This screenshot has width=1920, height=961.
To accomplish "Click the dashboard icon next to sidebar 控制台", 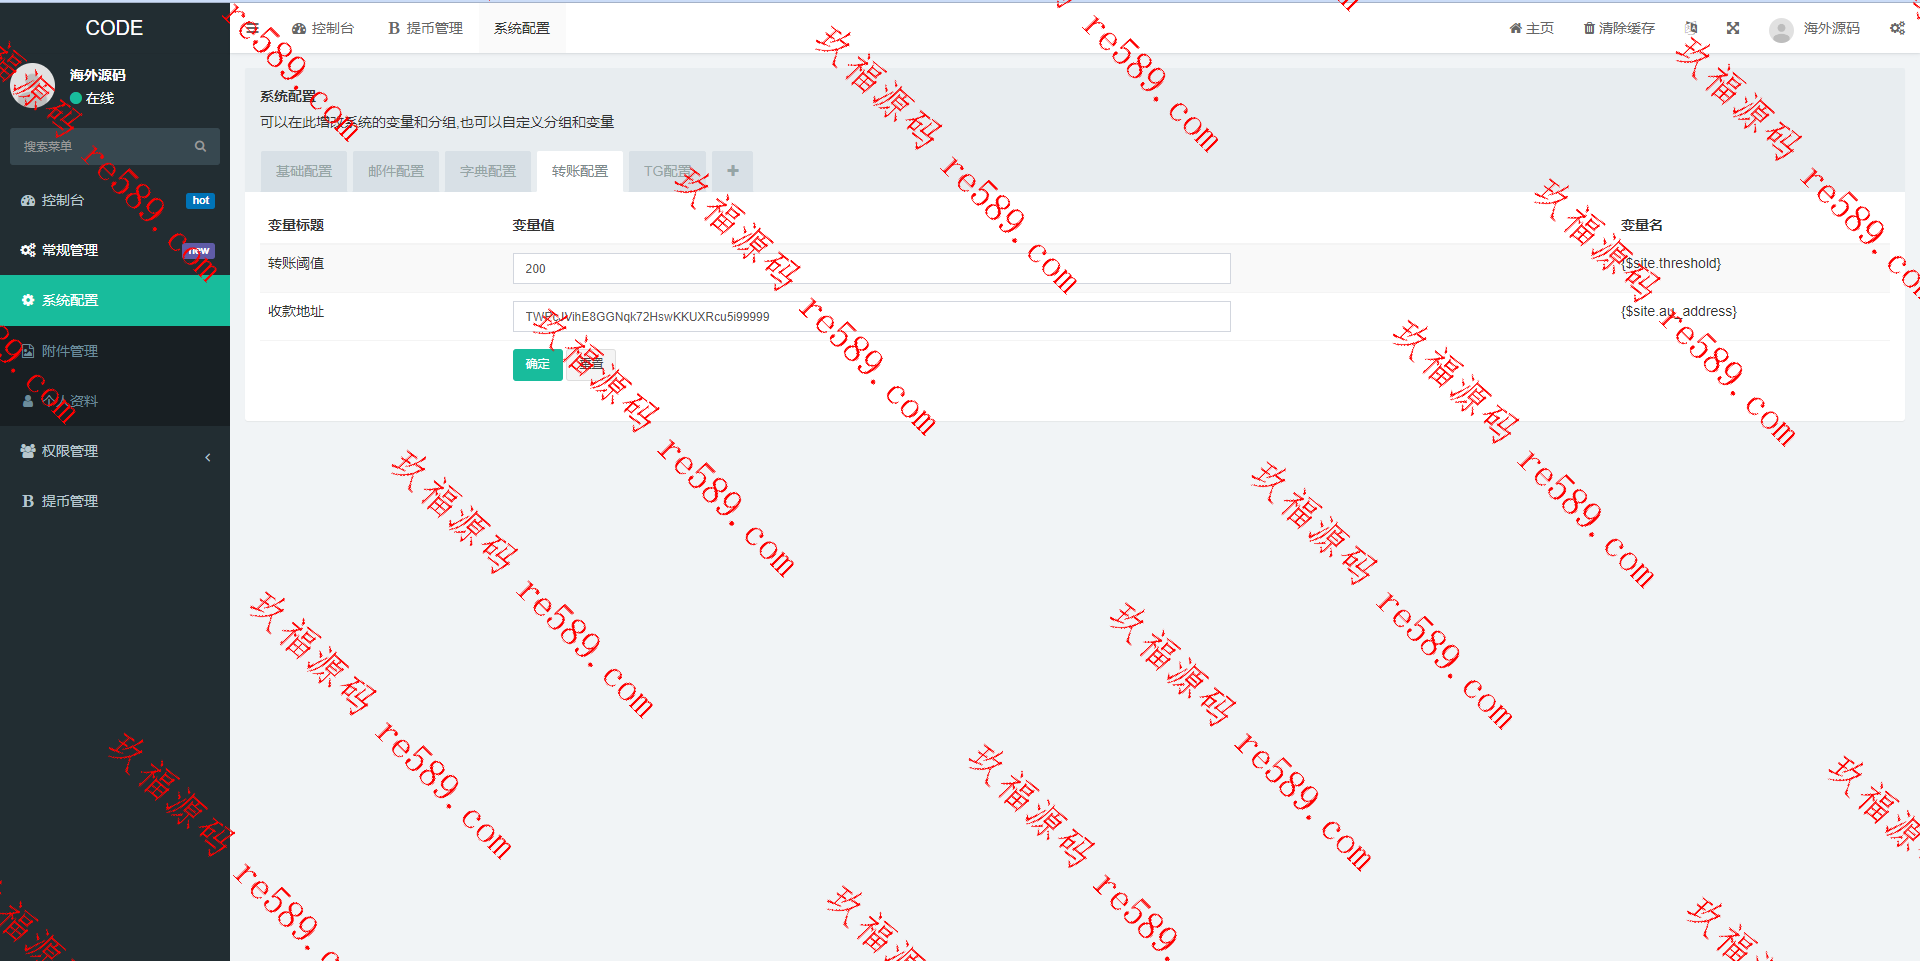I will click(x=28, y=200).
